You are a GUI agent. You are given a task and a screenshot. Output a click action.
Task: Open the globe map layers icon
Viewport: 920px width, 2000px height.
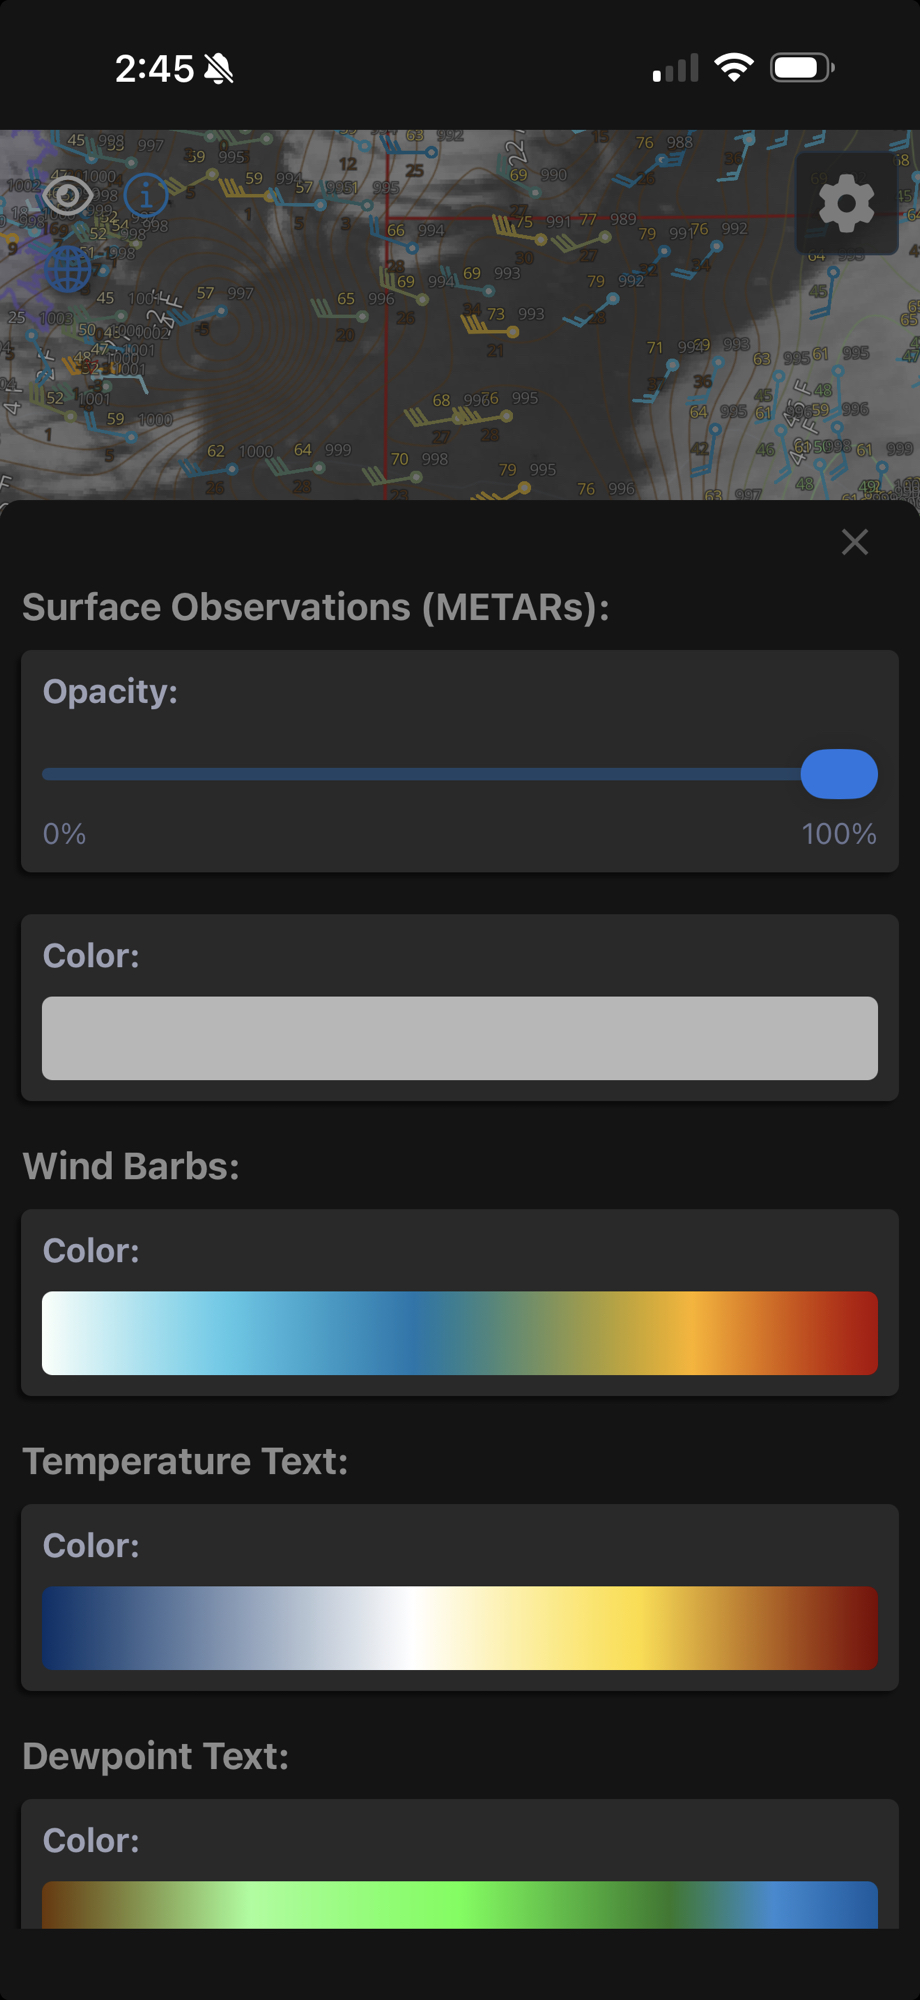point(68,269)
